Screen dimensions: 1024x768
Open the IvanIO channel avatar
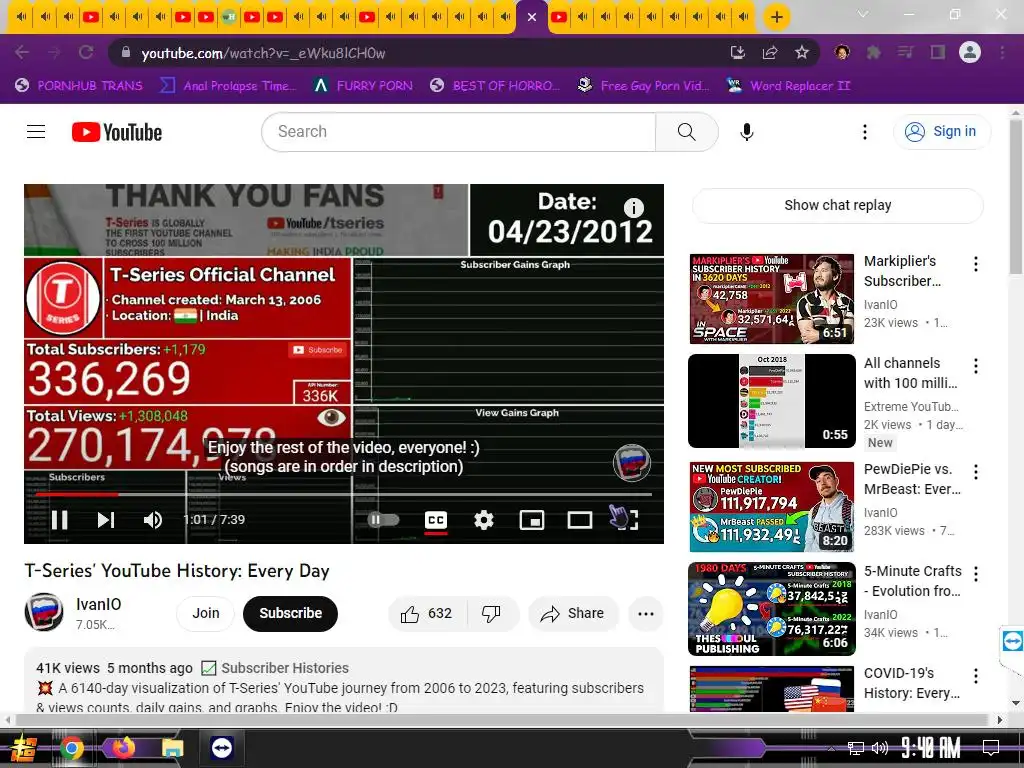(x=44, y=612)
